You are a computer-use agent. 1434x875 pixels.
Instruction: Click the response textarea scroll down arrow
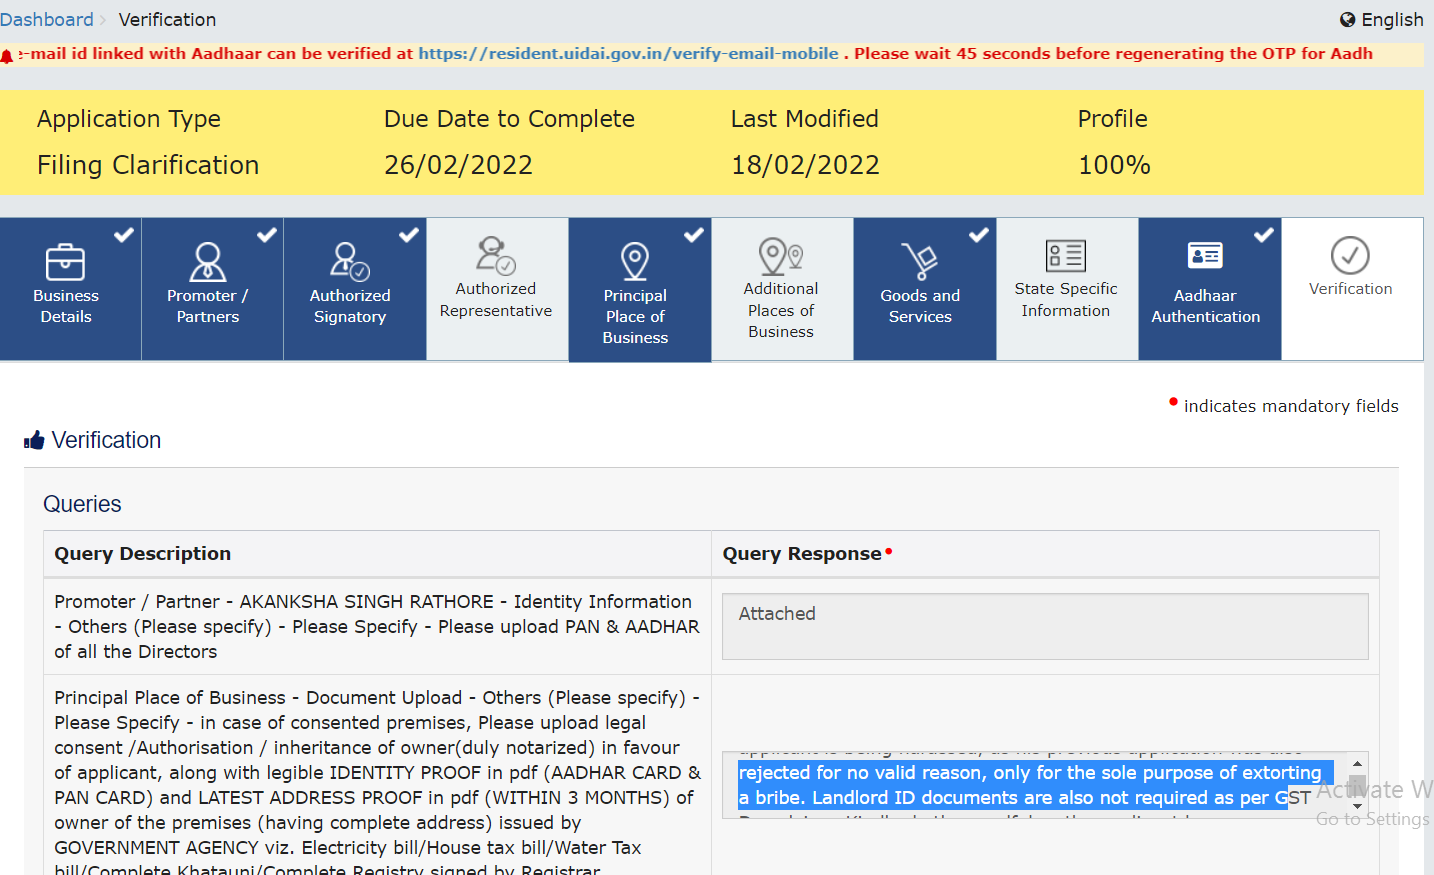tap(1357, 807)
